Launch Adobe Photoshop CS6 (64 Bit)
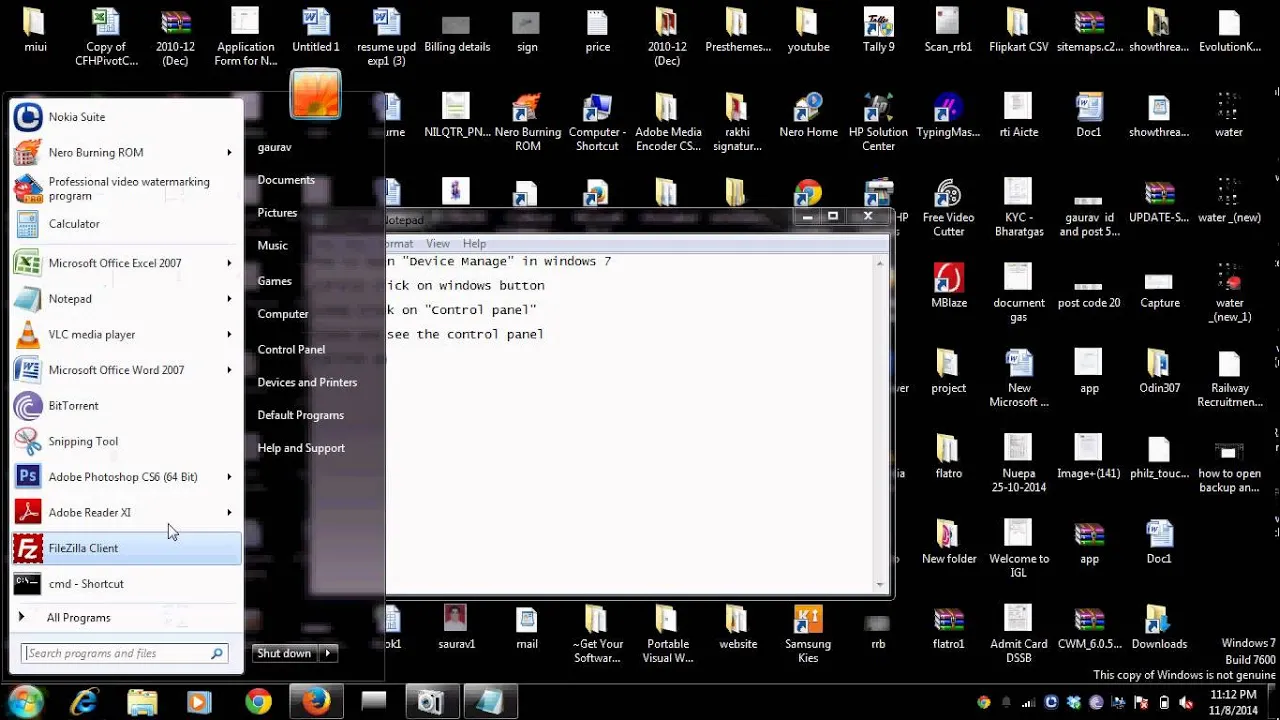 tap(126, 477)
